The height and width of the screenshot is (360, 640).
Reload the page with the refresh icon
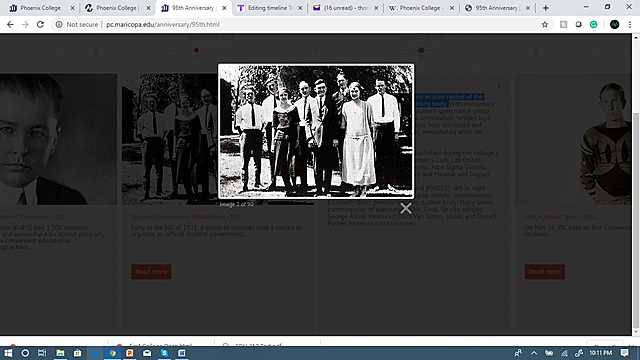pyautogui.click(x=40, y=24)
